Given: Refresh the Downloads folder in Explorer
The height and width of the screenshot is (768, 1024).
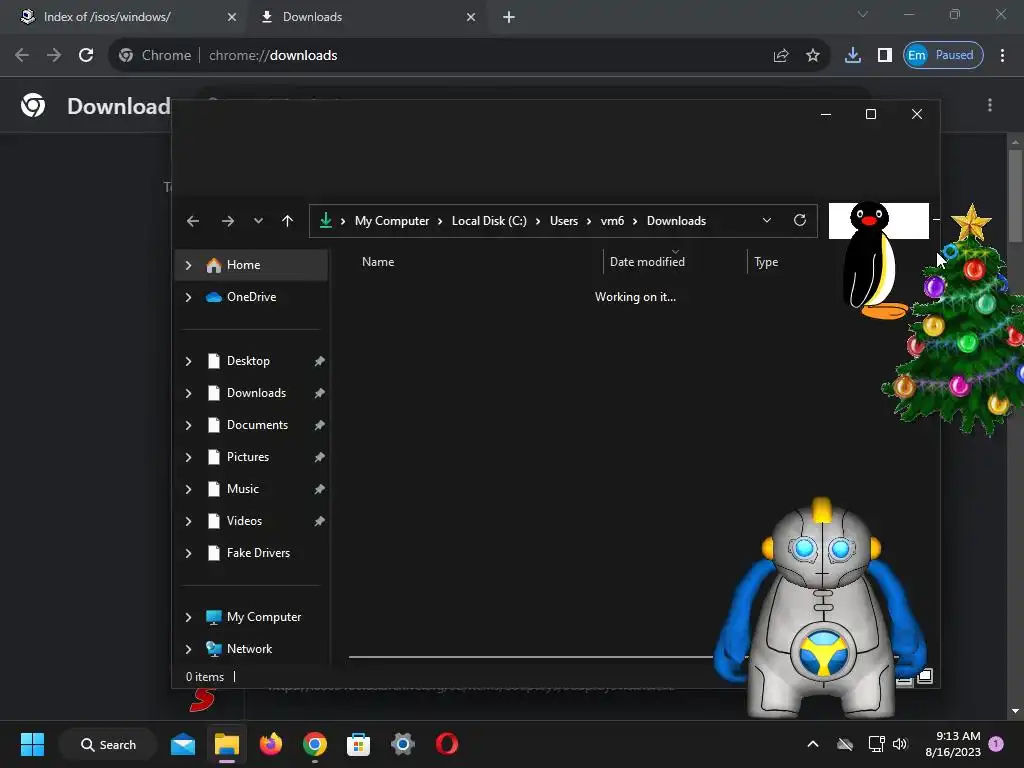Looking at the screenshot, I should [x=799, y=220].
